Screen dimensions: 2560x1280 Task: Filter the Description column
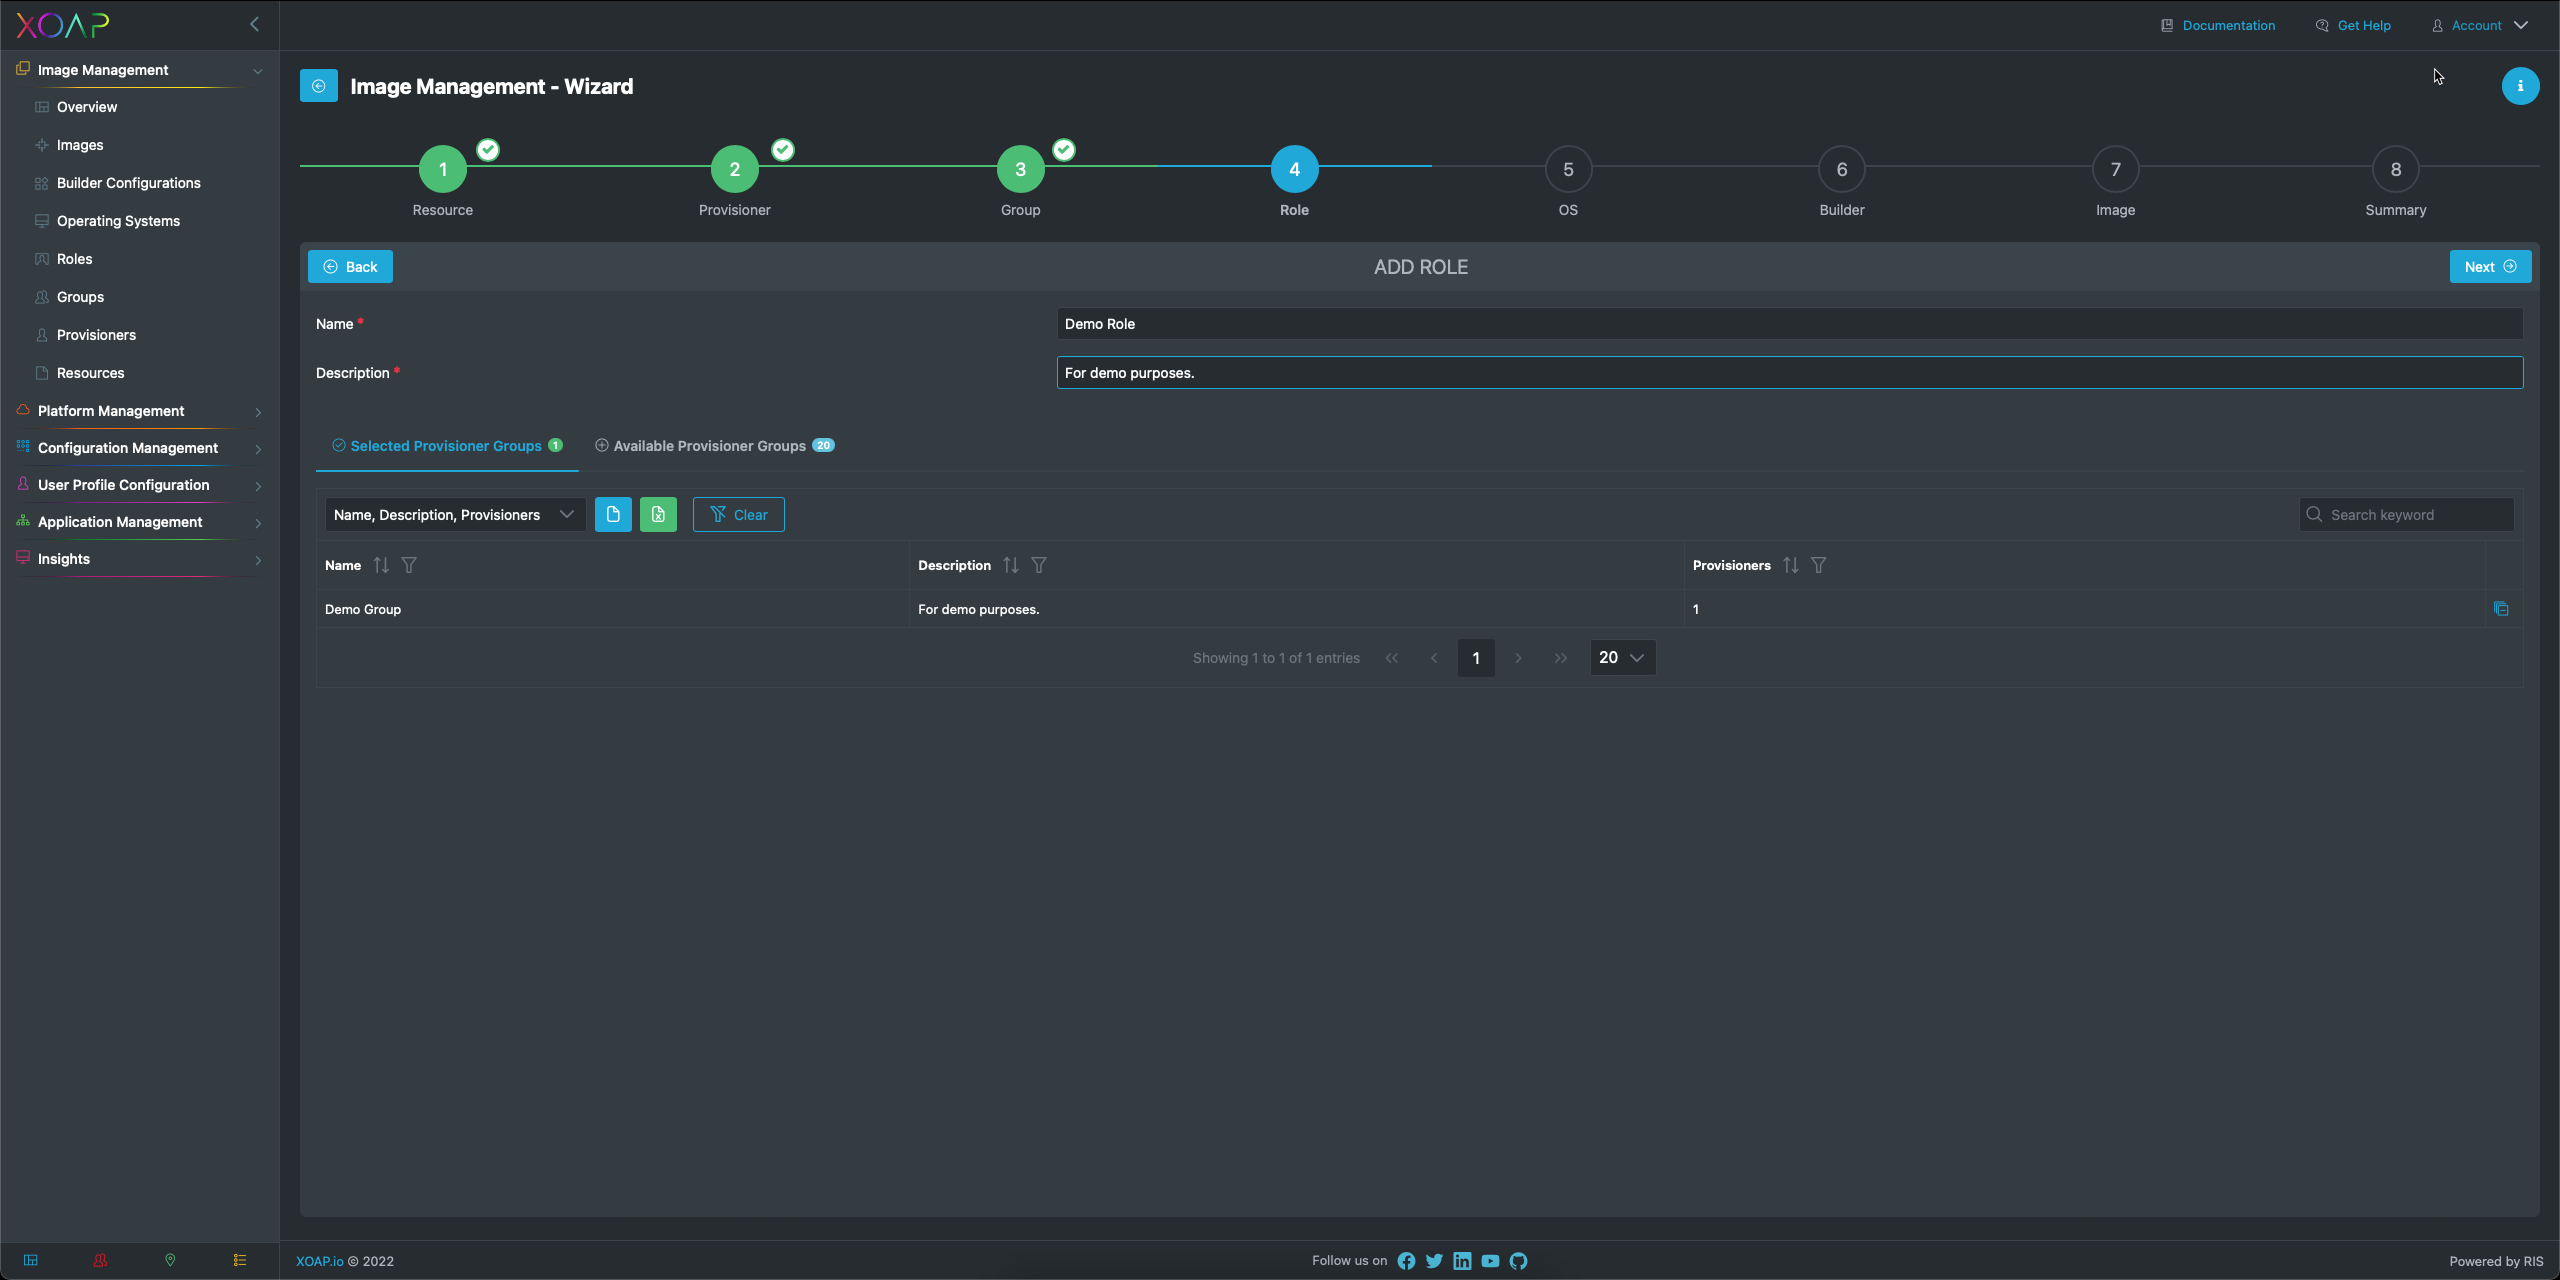point(1039,565)
